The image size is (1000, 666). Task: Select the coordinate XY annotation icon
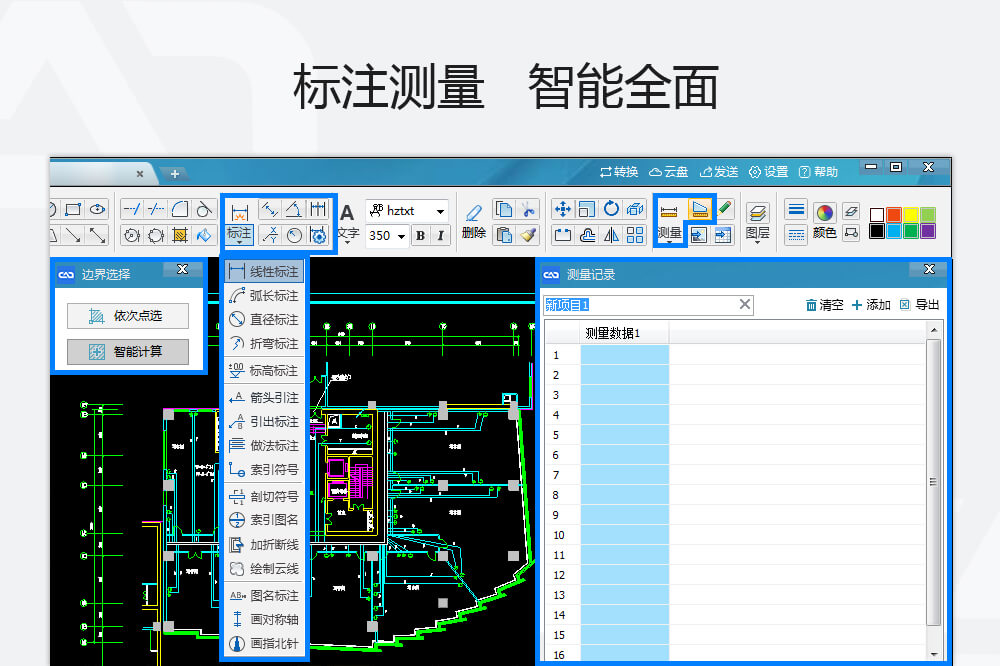pyautogui.click(x=270, y=235)
